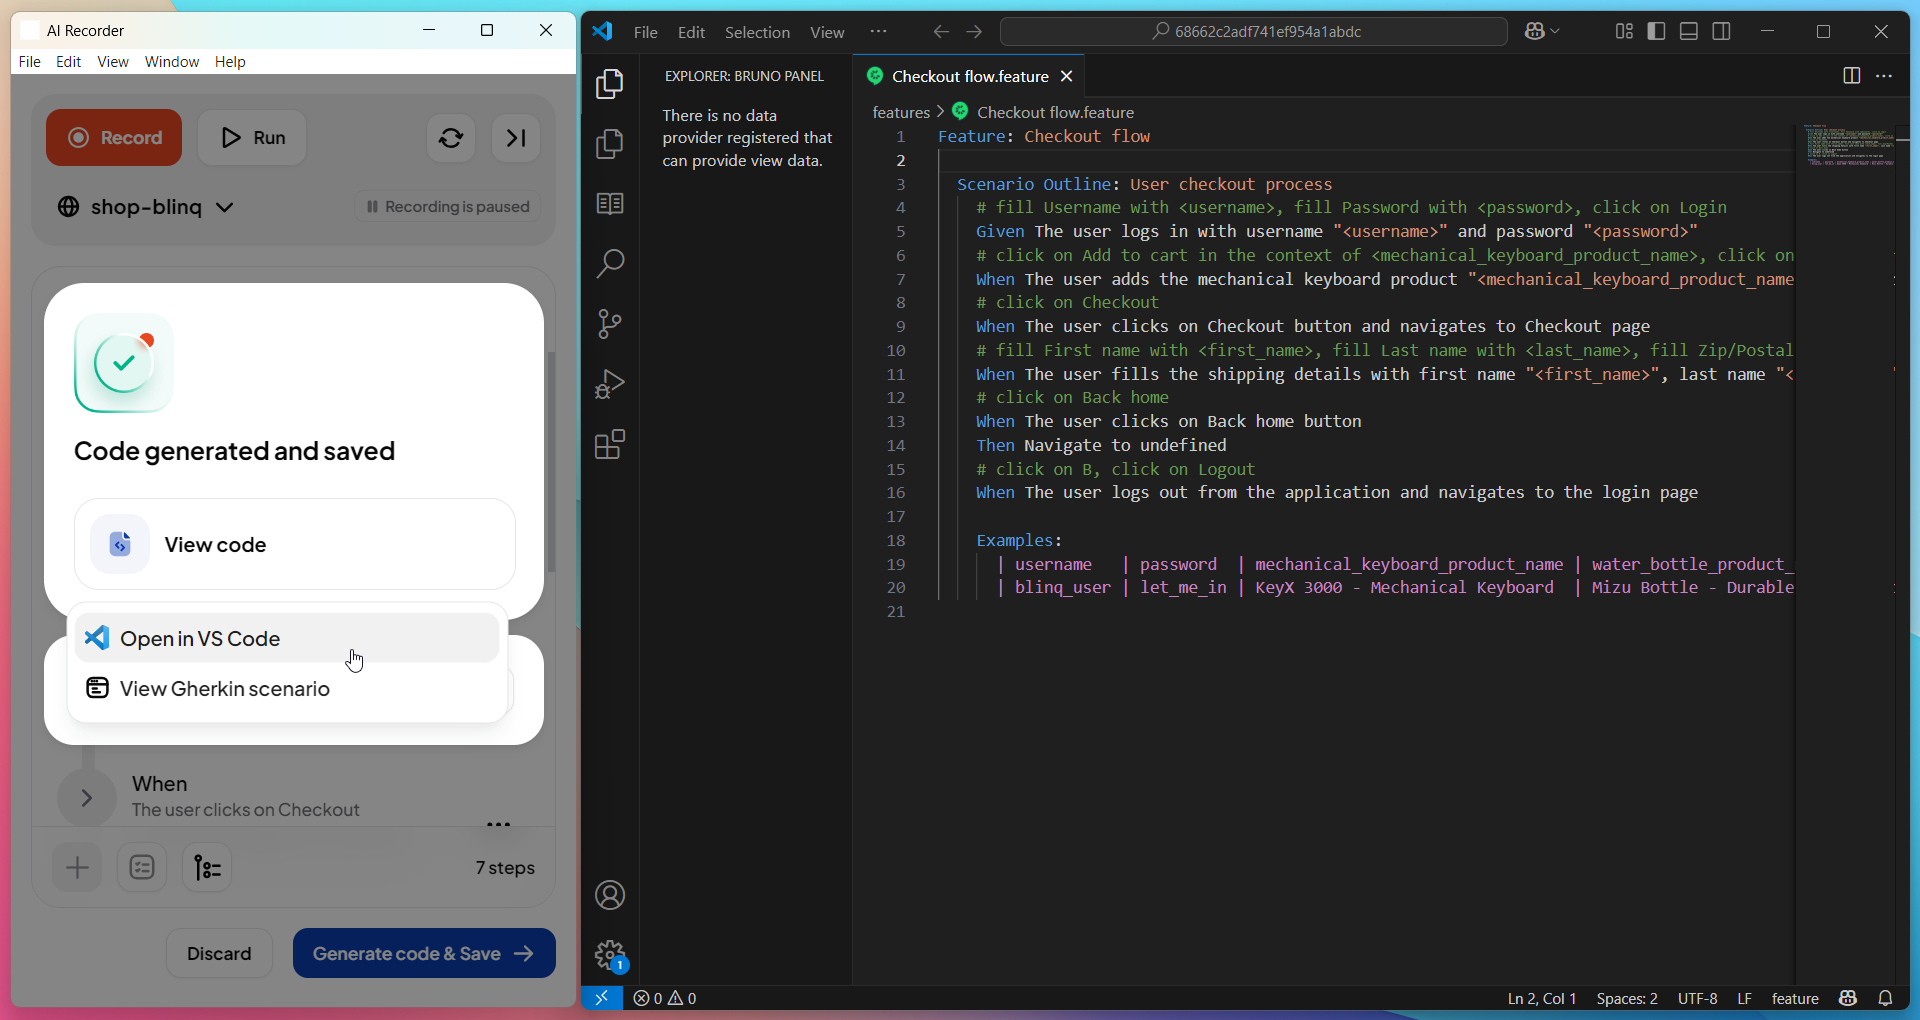
Task: Open the Selection menu in VS Code
Action: pos(757,32)
